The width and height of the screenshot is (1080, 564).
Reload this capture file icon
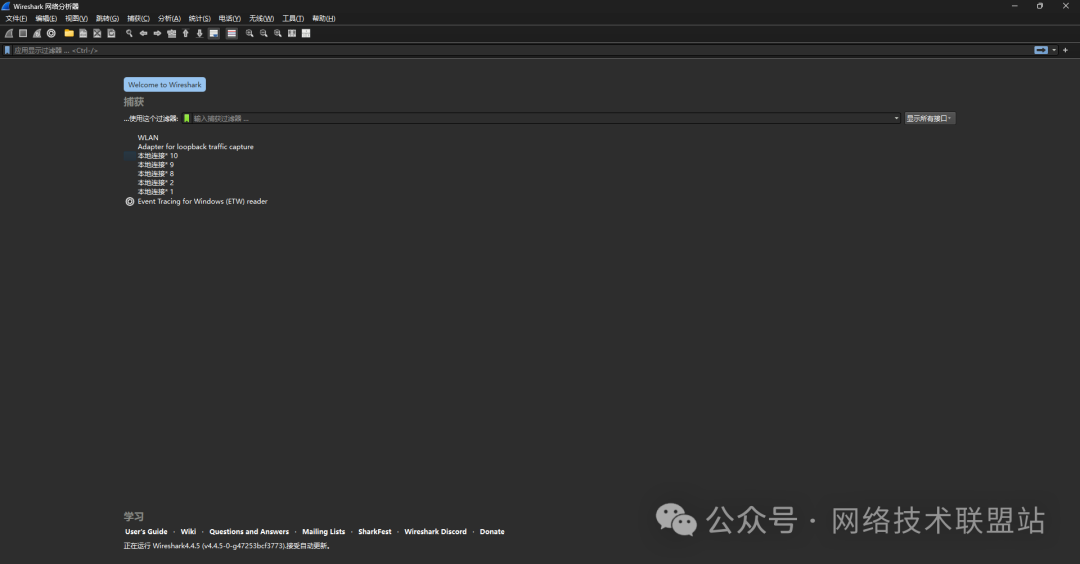[111, 33]
